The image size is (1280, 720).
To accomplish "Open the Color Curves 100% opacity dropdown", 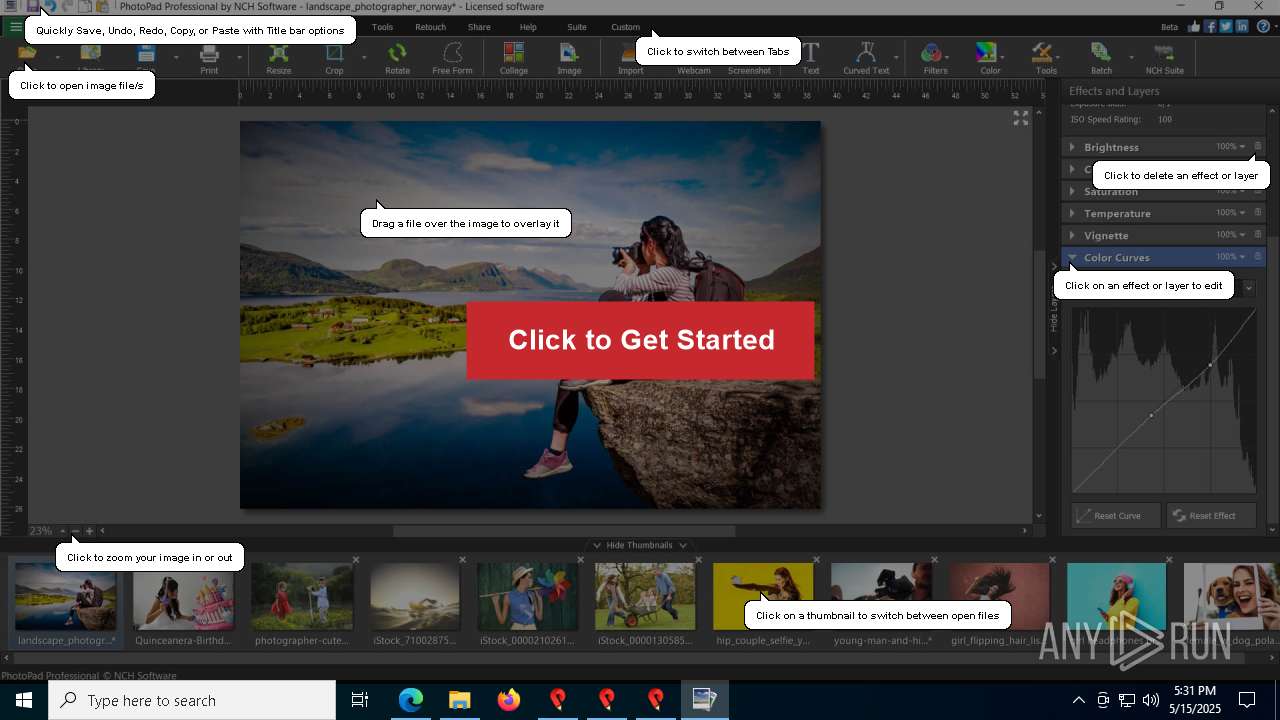I will [x=1231, y=257].
